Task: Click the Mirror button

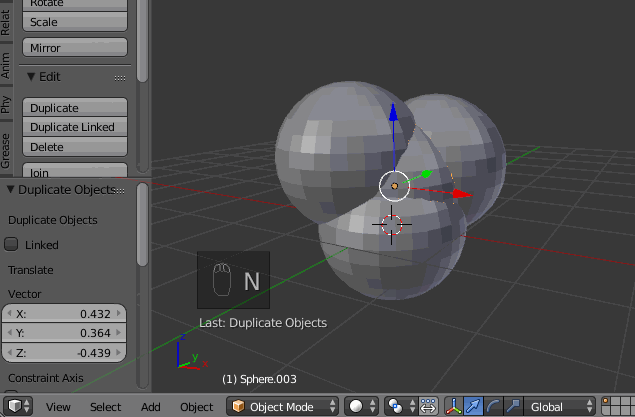Action: click(75, 48)
